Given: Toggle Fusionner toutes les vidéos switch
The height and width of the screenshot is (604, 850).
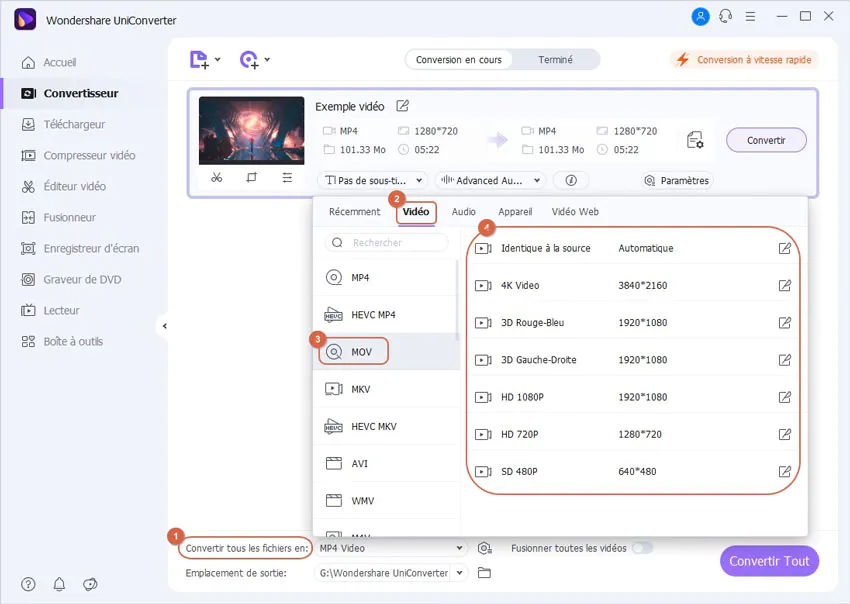Looking at the screenshot, I should (x=642, y=548).
